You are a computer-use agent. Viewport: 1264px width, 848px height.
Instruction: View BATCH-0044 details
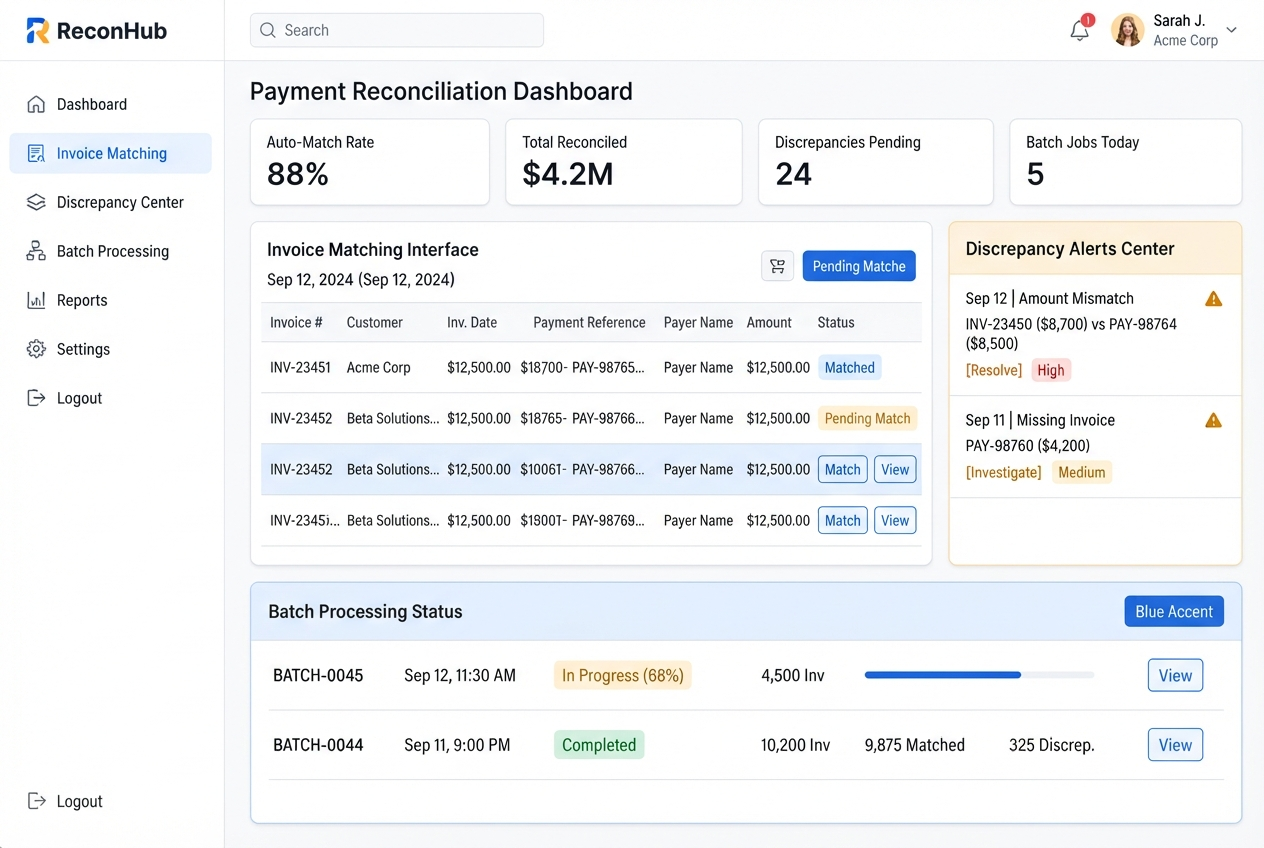1175,745
